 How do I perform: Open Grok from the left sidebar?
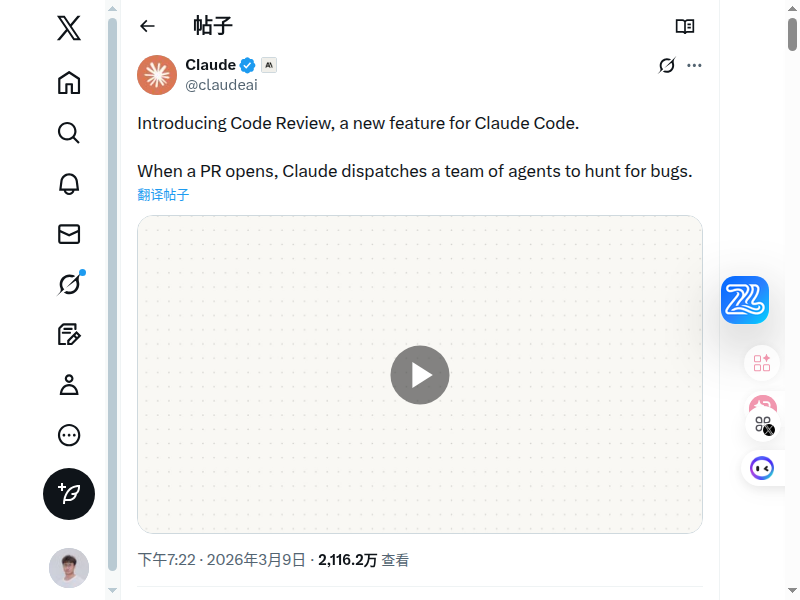69,285
